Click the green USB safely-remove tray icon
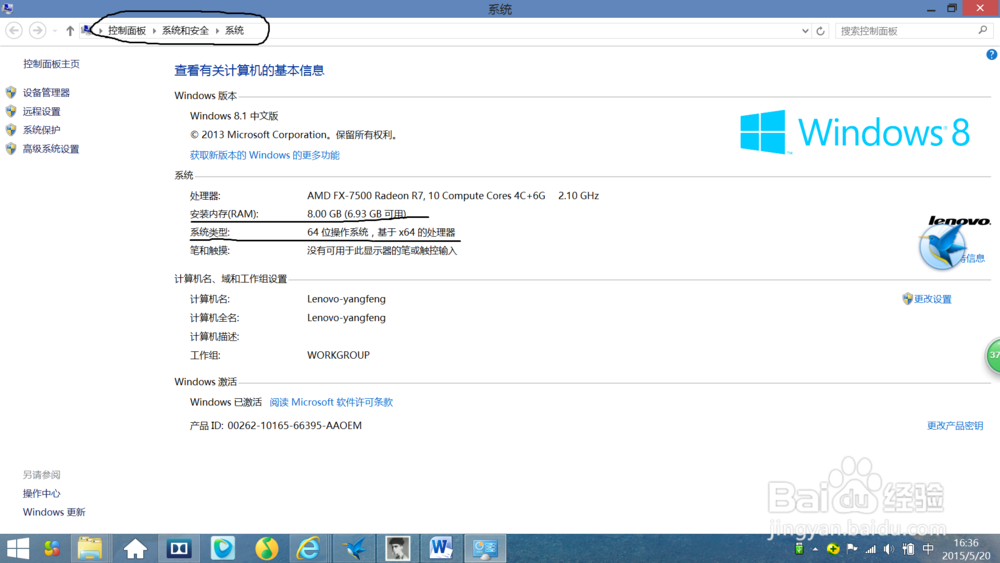The height and width of the screenshot is (563, 1000). [x=799, y=549]
